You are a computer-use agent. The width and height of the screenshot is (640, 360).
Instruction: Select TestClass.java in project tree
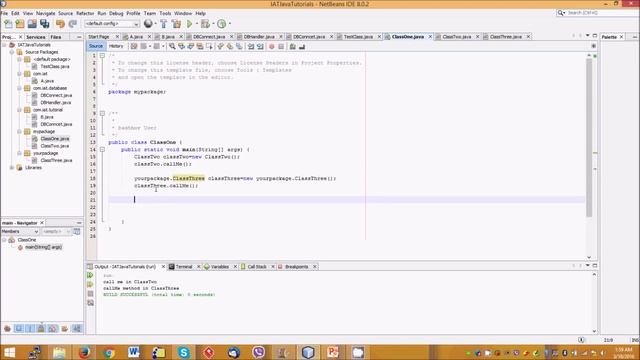point(55,67)
